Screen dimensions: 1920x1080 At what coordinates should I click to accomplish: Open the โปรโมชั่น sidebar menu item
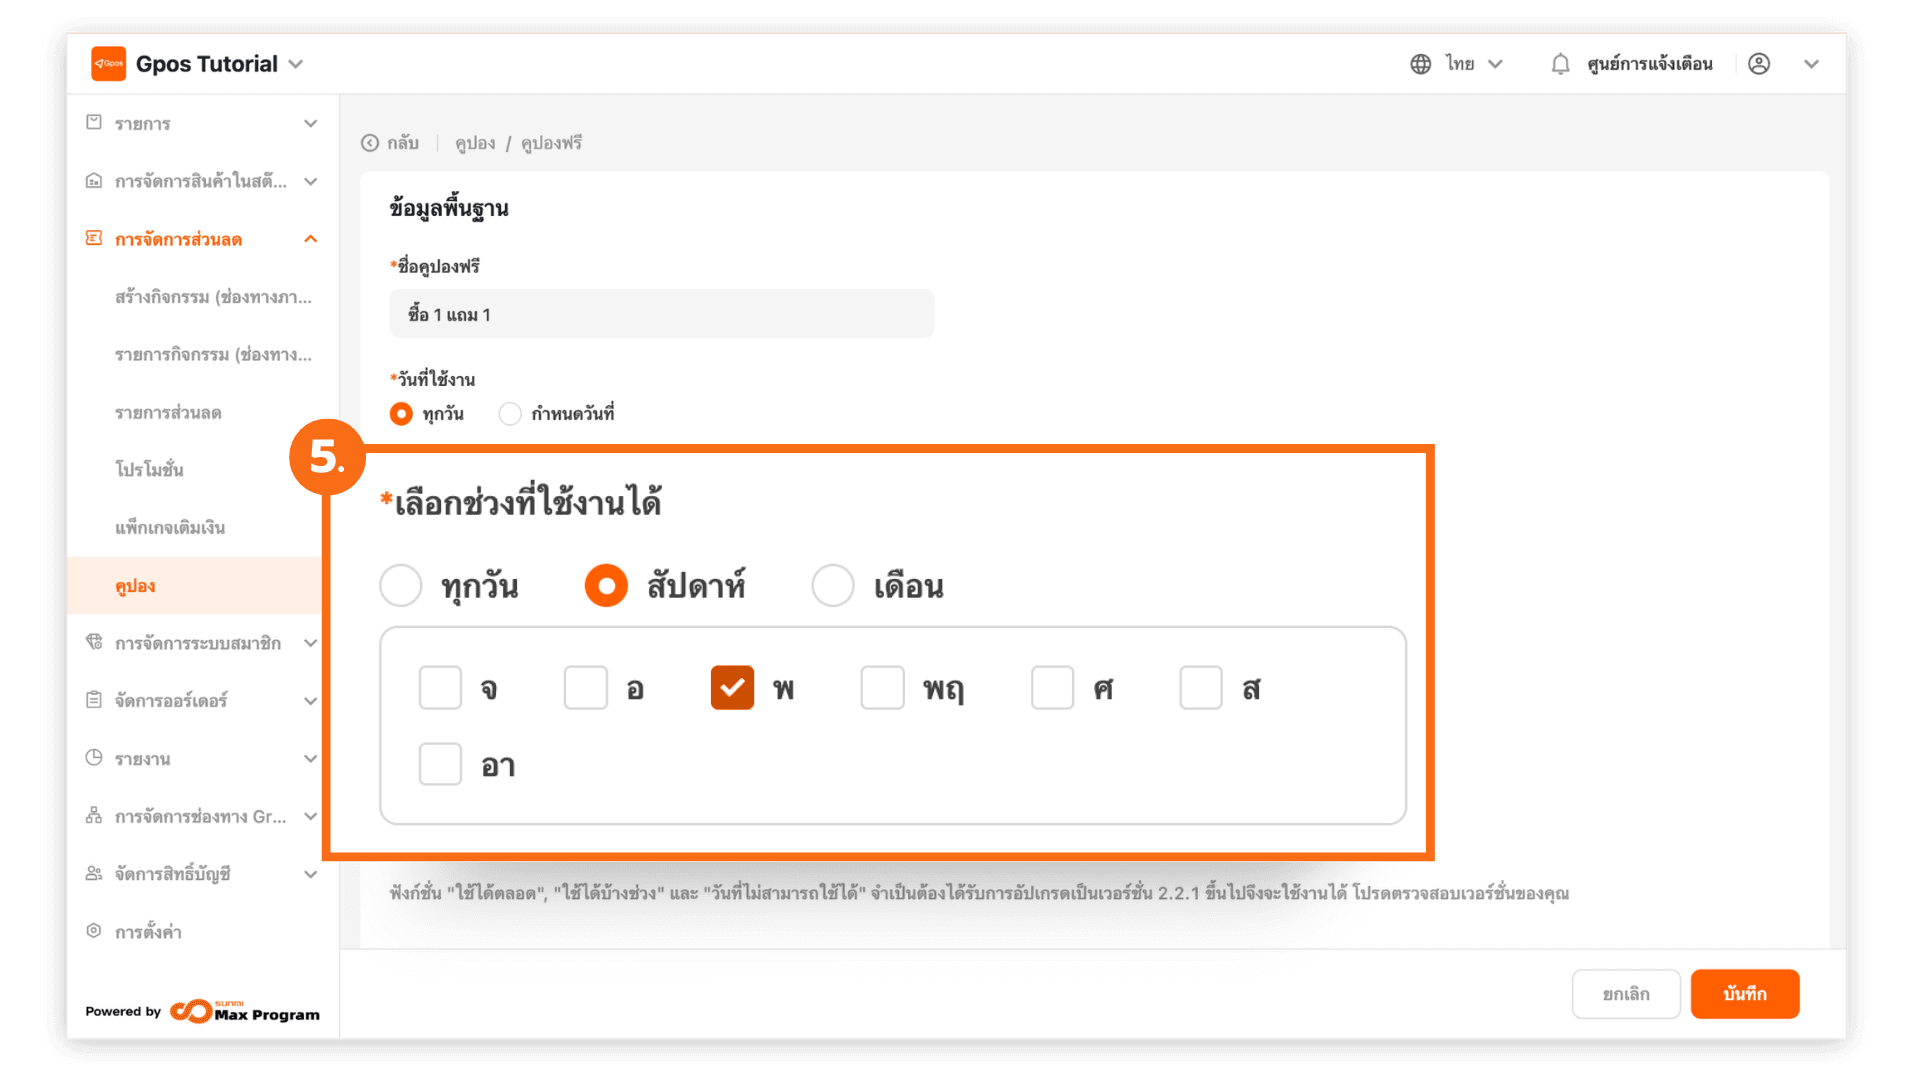pos(149,470)
